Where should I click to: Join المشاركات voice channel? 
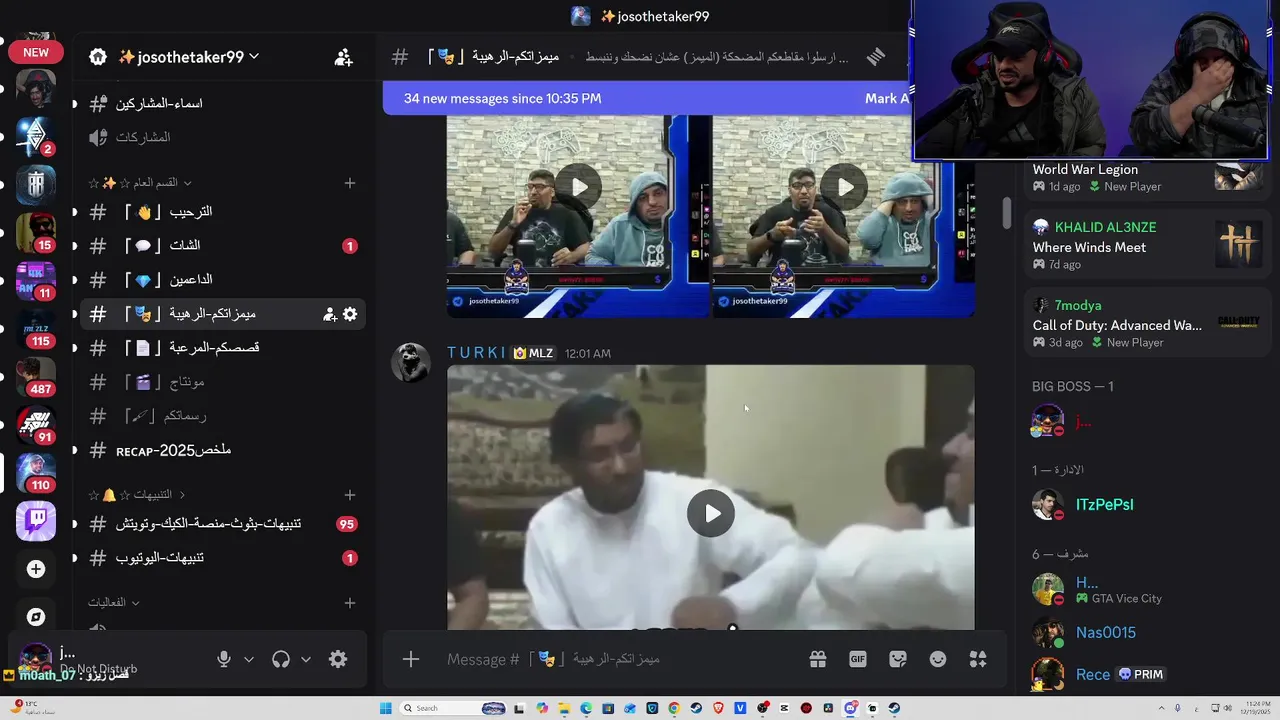[x=222, y=137]
